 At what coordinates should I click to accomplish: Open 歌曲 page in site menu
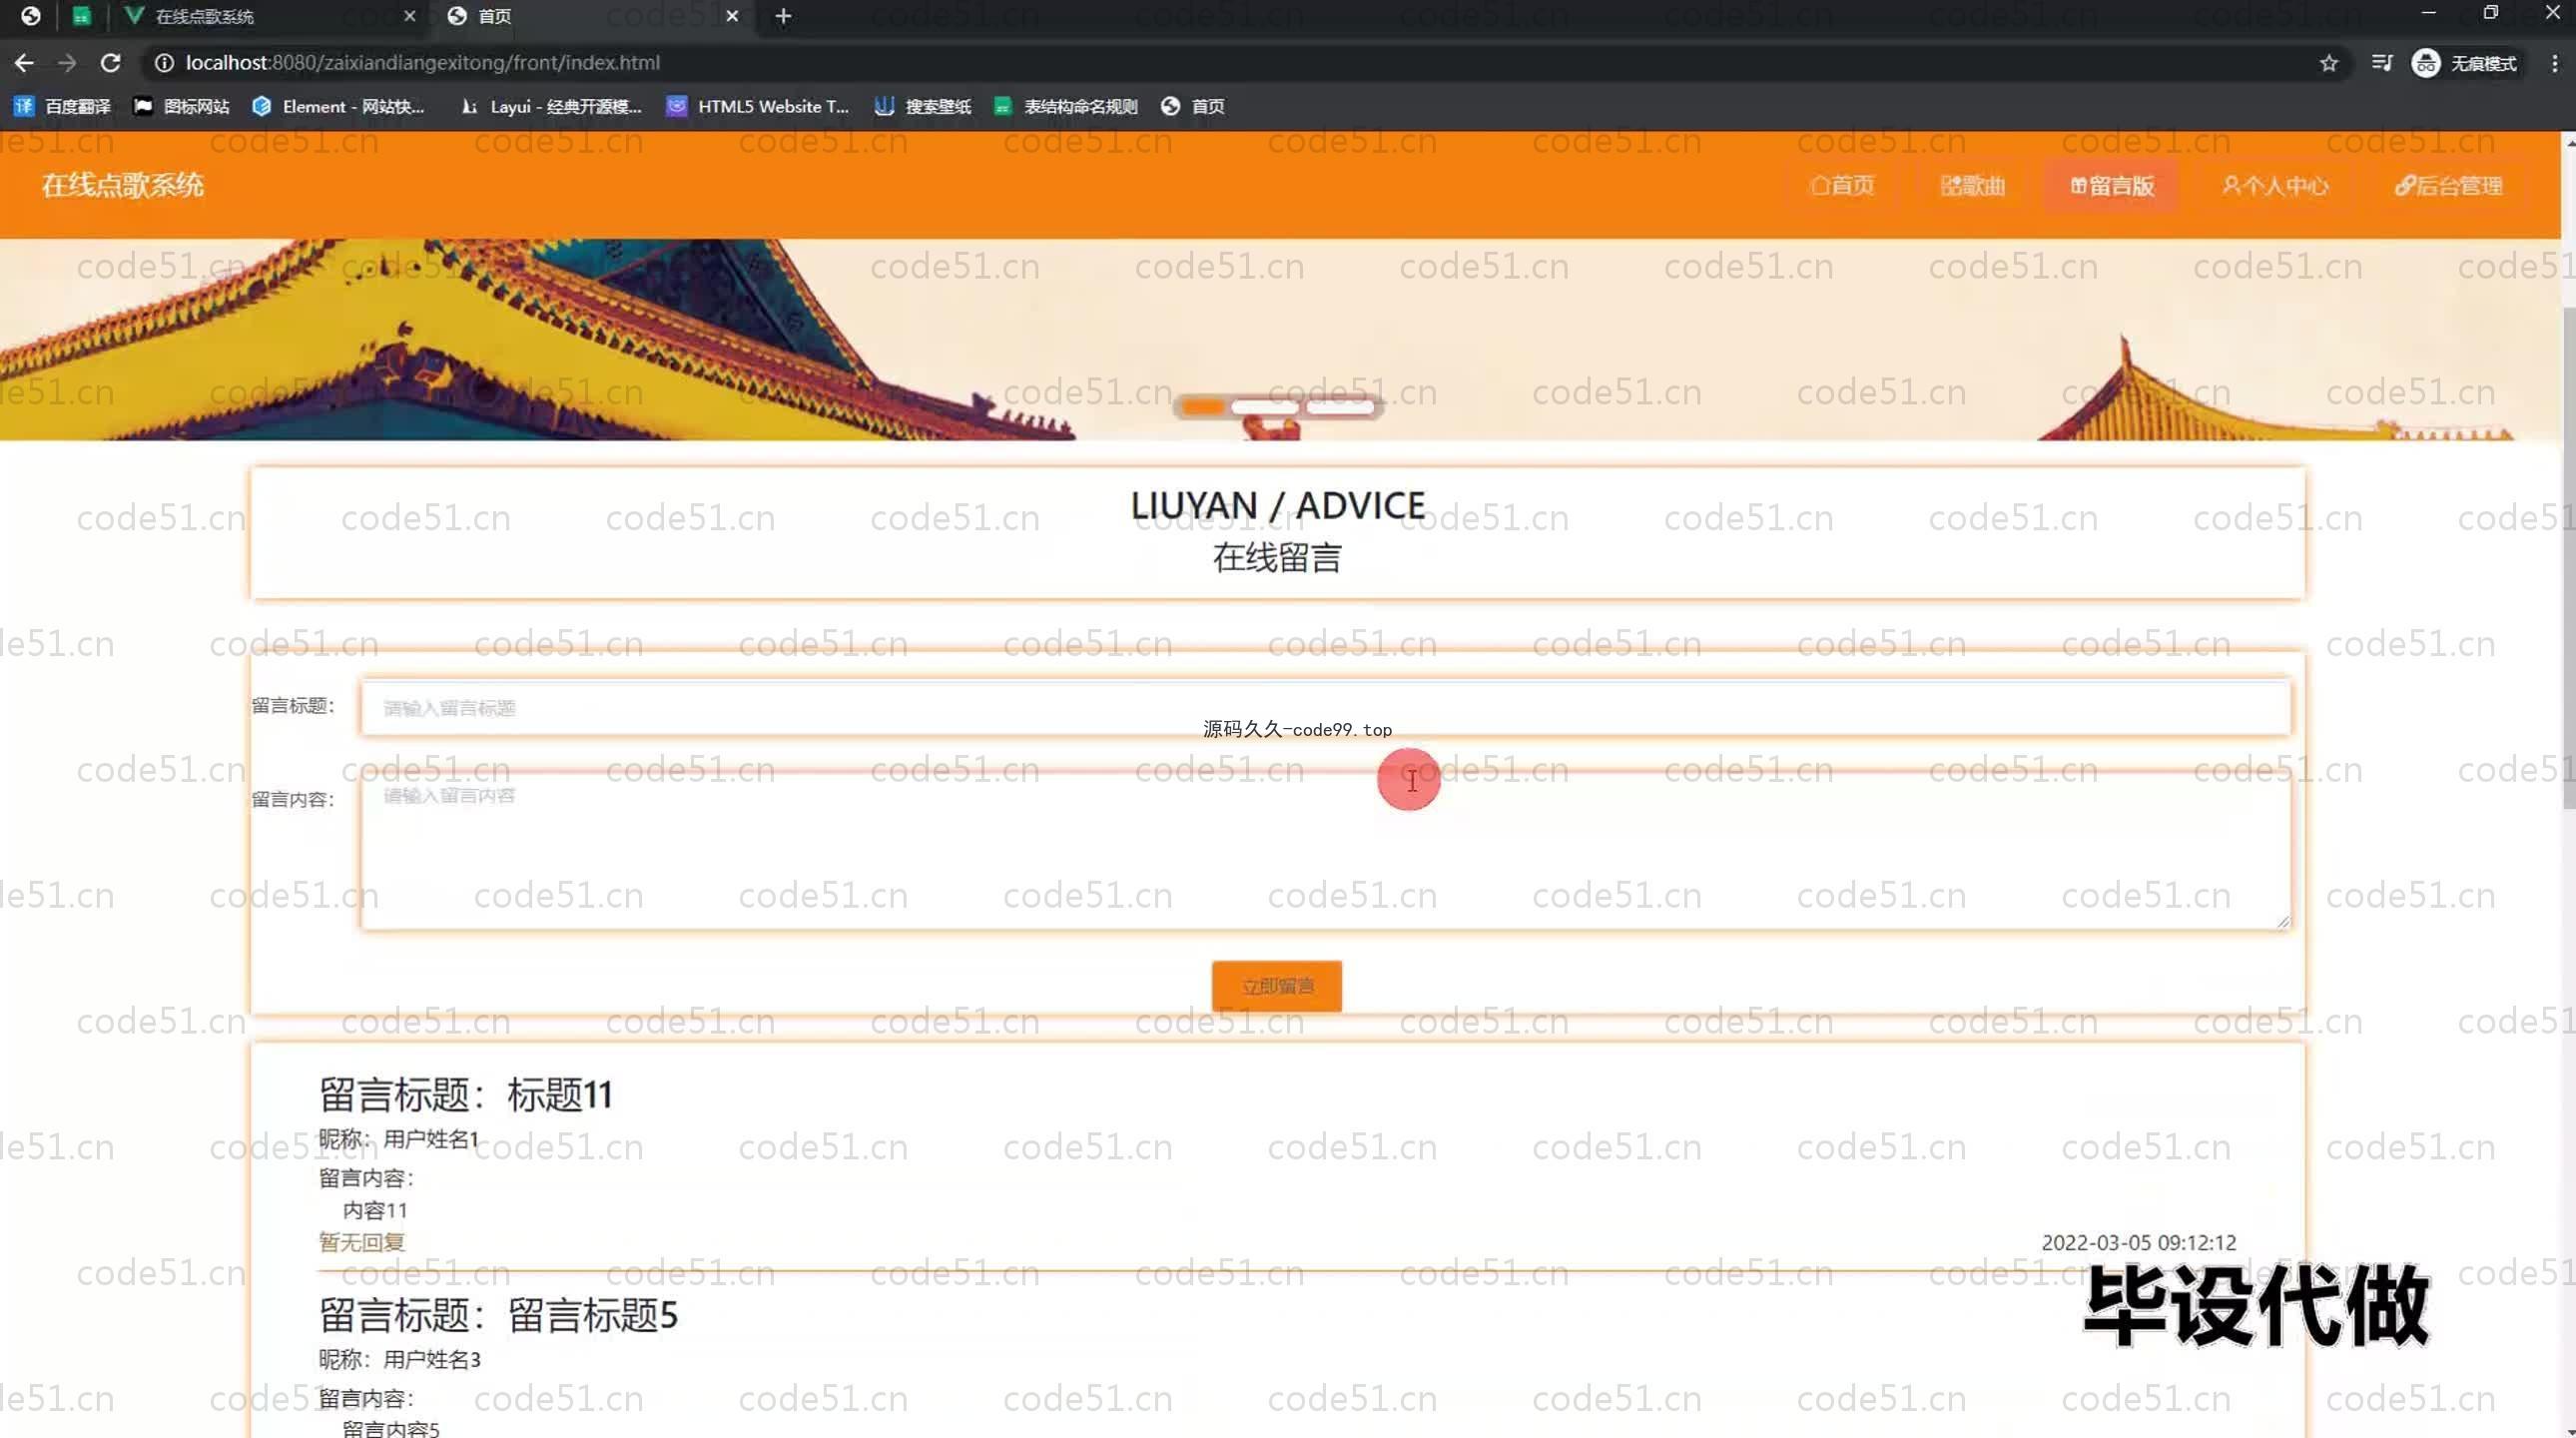pyautogui.click(x=1972, y=186)
